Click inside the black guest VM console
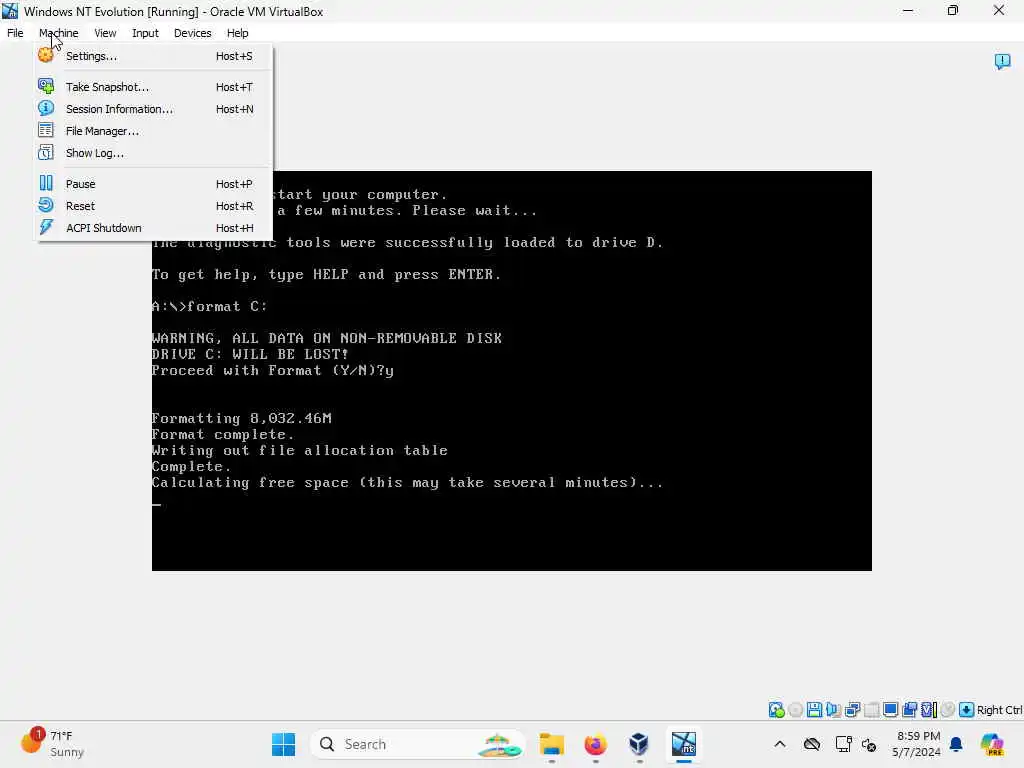The image size is (1024, 768). point(511,371)
